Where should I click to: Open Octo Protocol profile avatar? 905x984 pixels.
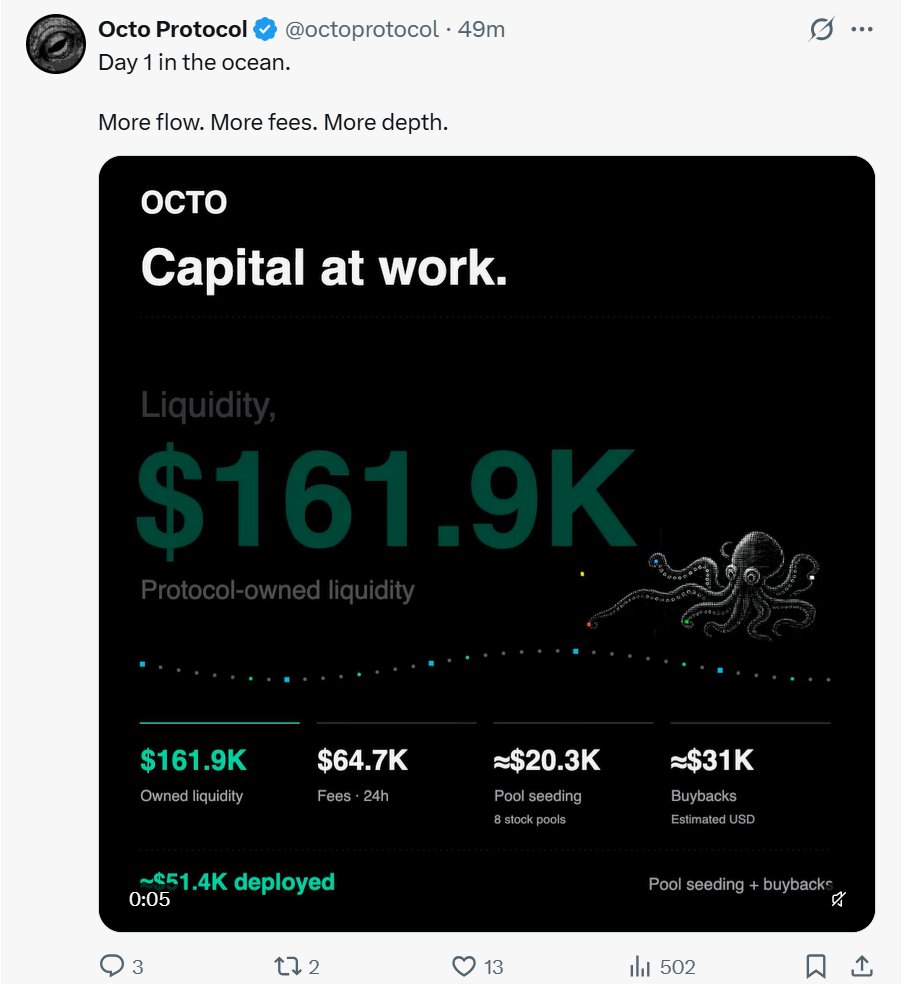click(56, 44)
